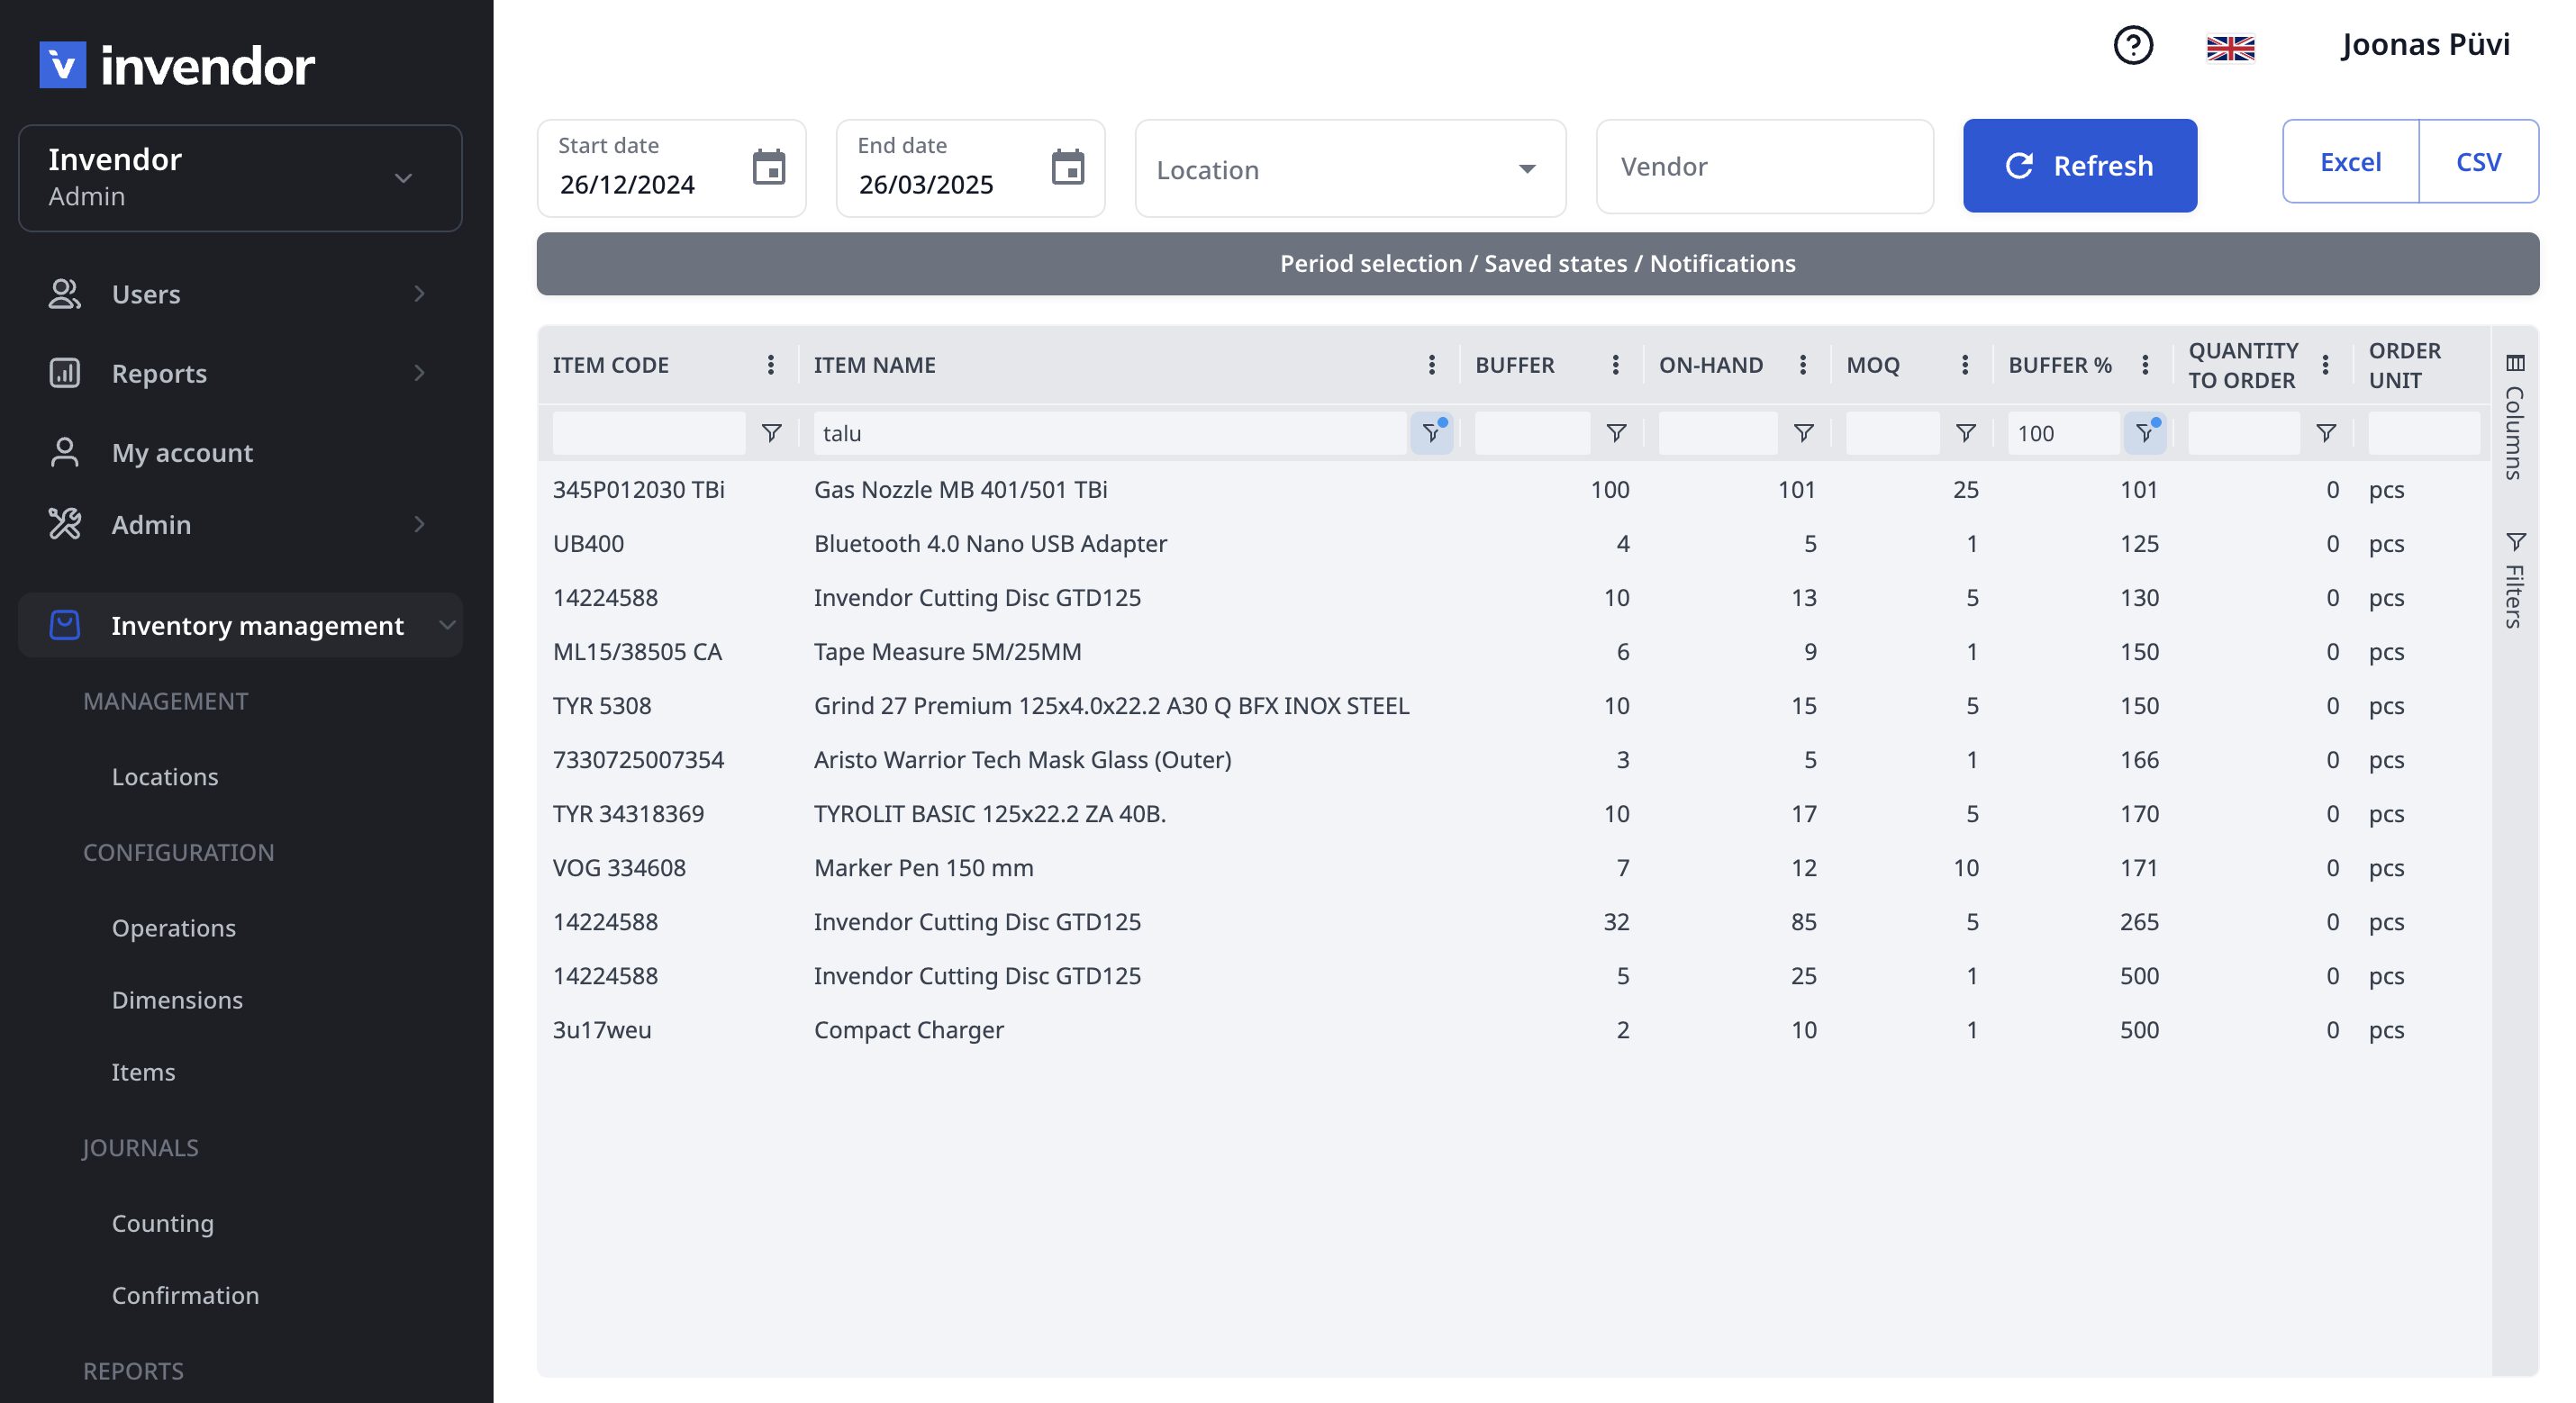Export the table to Excel
The height and width of the screenshot is (1403, 2576).
tap(2350, 162)
